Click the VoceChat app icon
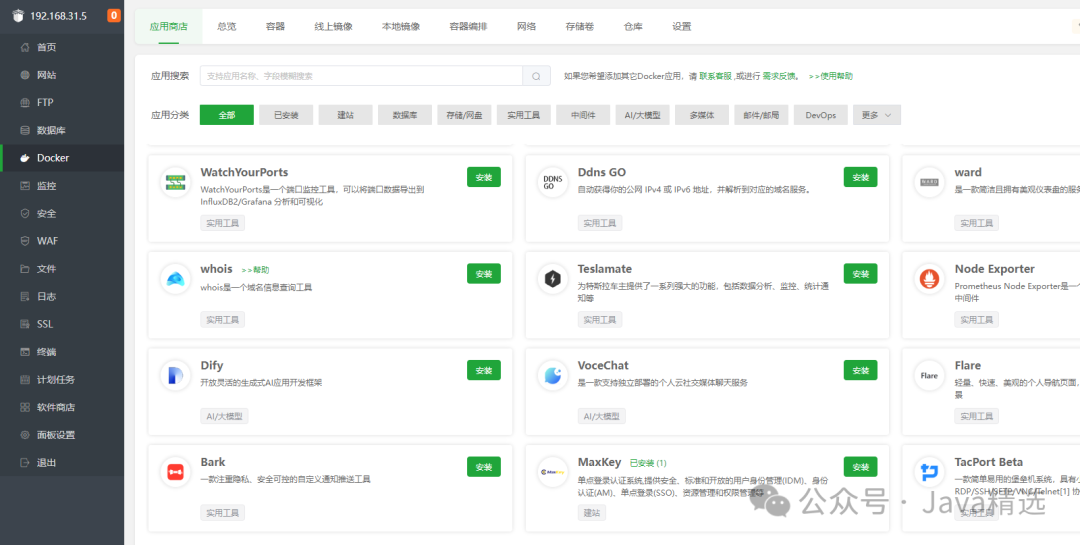Image resolution: width=1080 pixels, height=545 pixels. tap(552, 376)
